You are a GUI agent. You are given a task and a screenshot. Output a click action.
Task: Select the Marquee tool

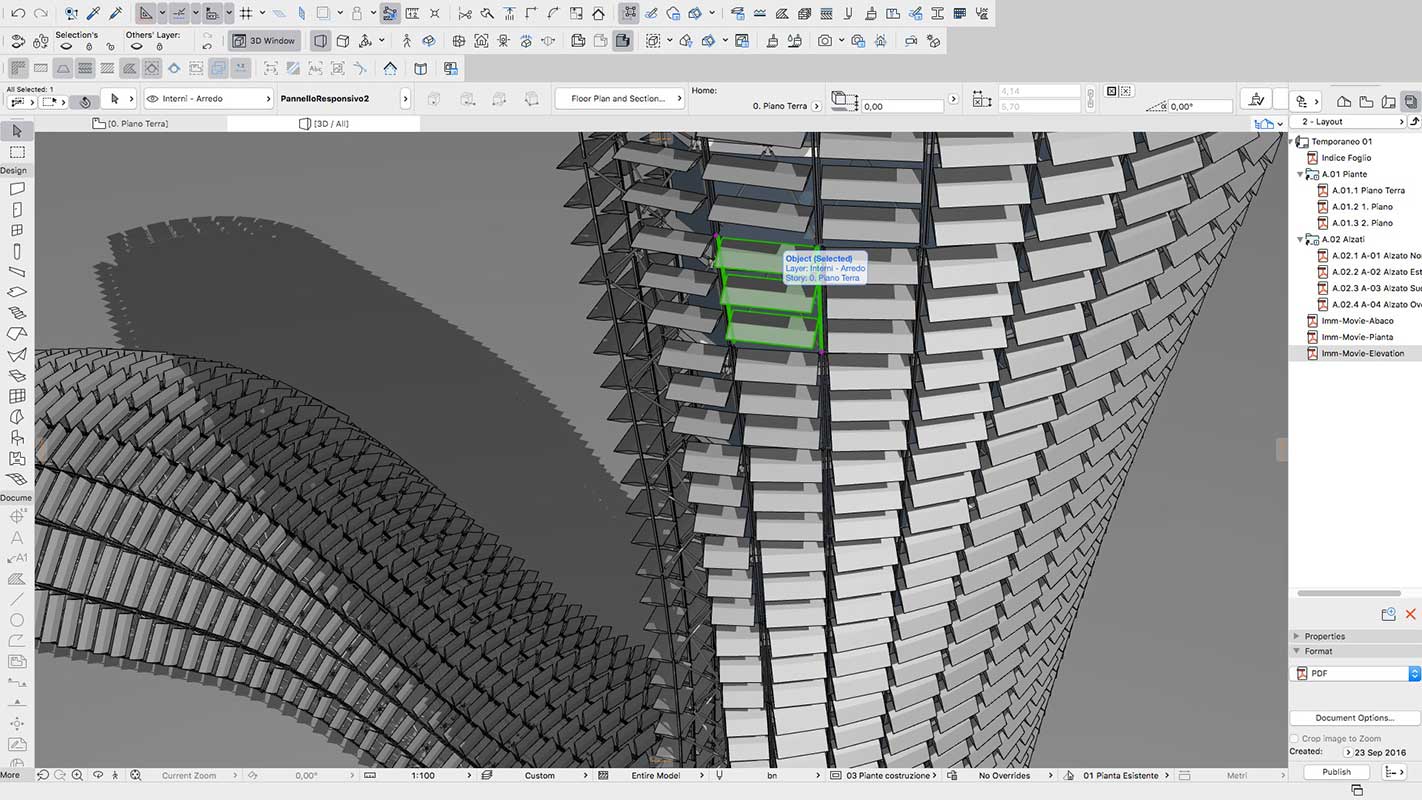[x=16, y=152]
